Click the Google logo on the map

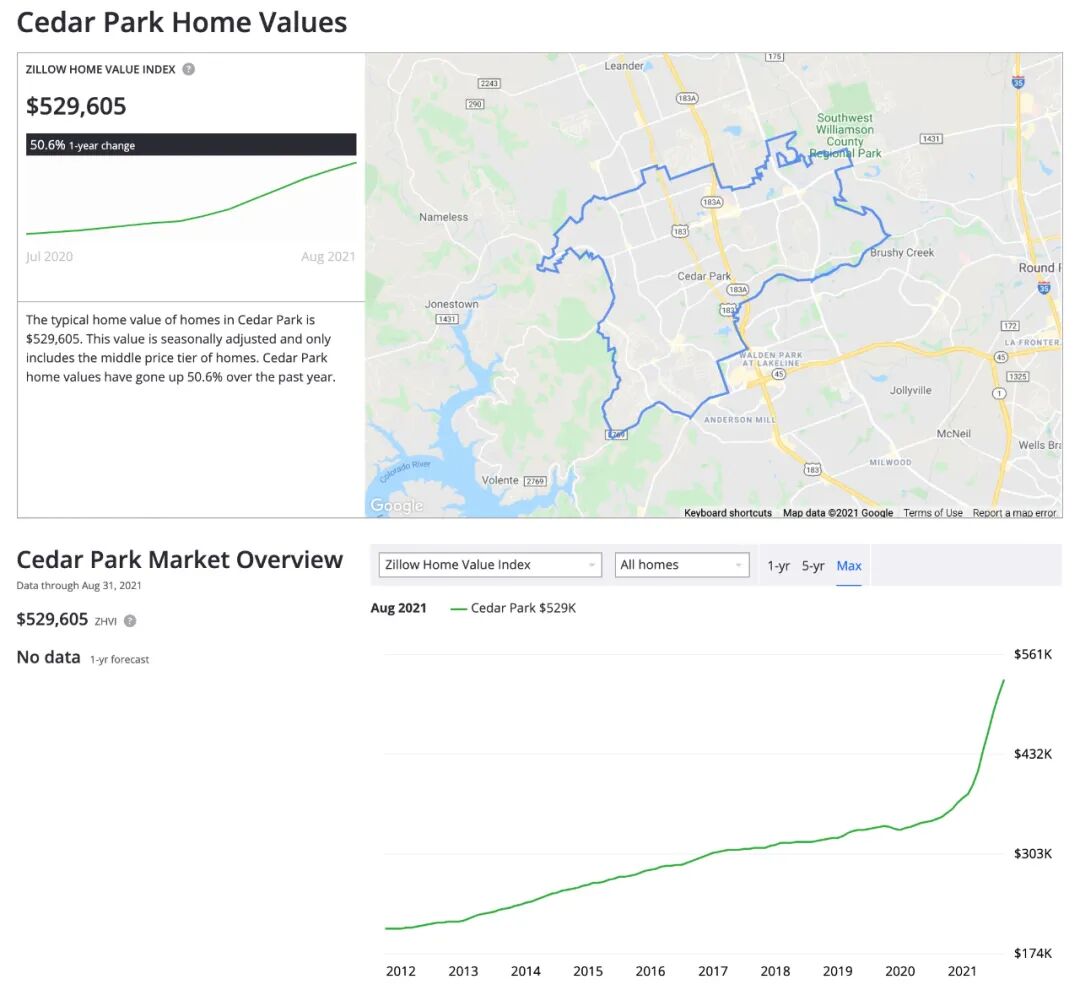click(x=396, y=505)
